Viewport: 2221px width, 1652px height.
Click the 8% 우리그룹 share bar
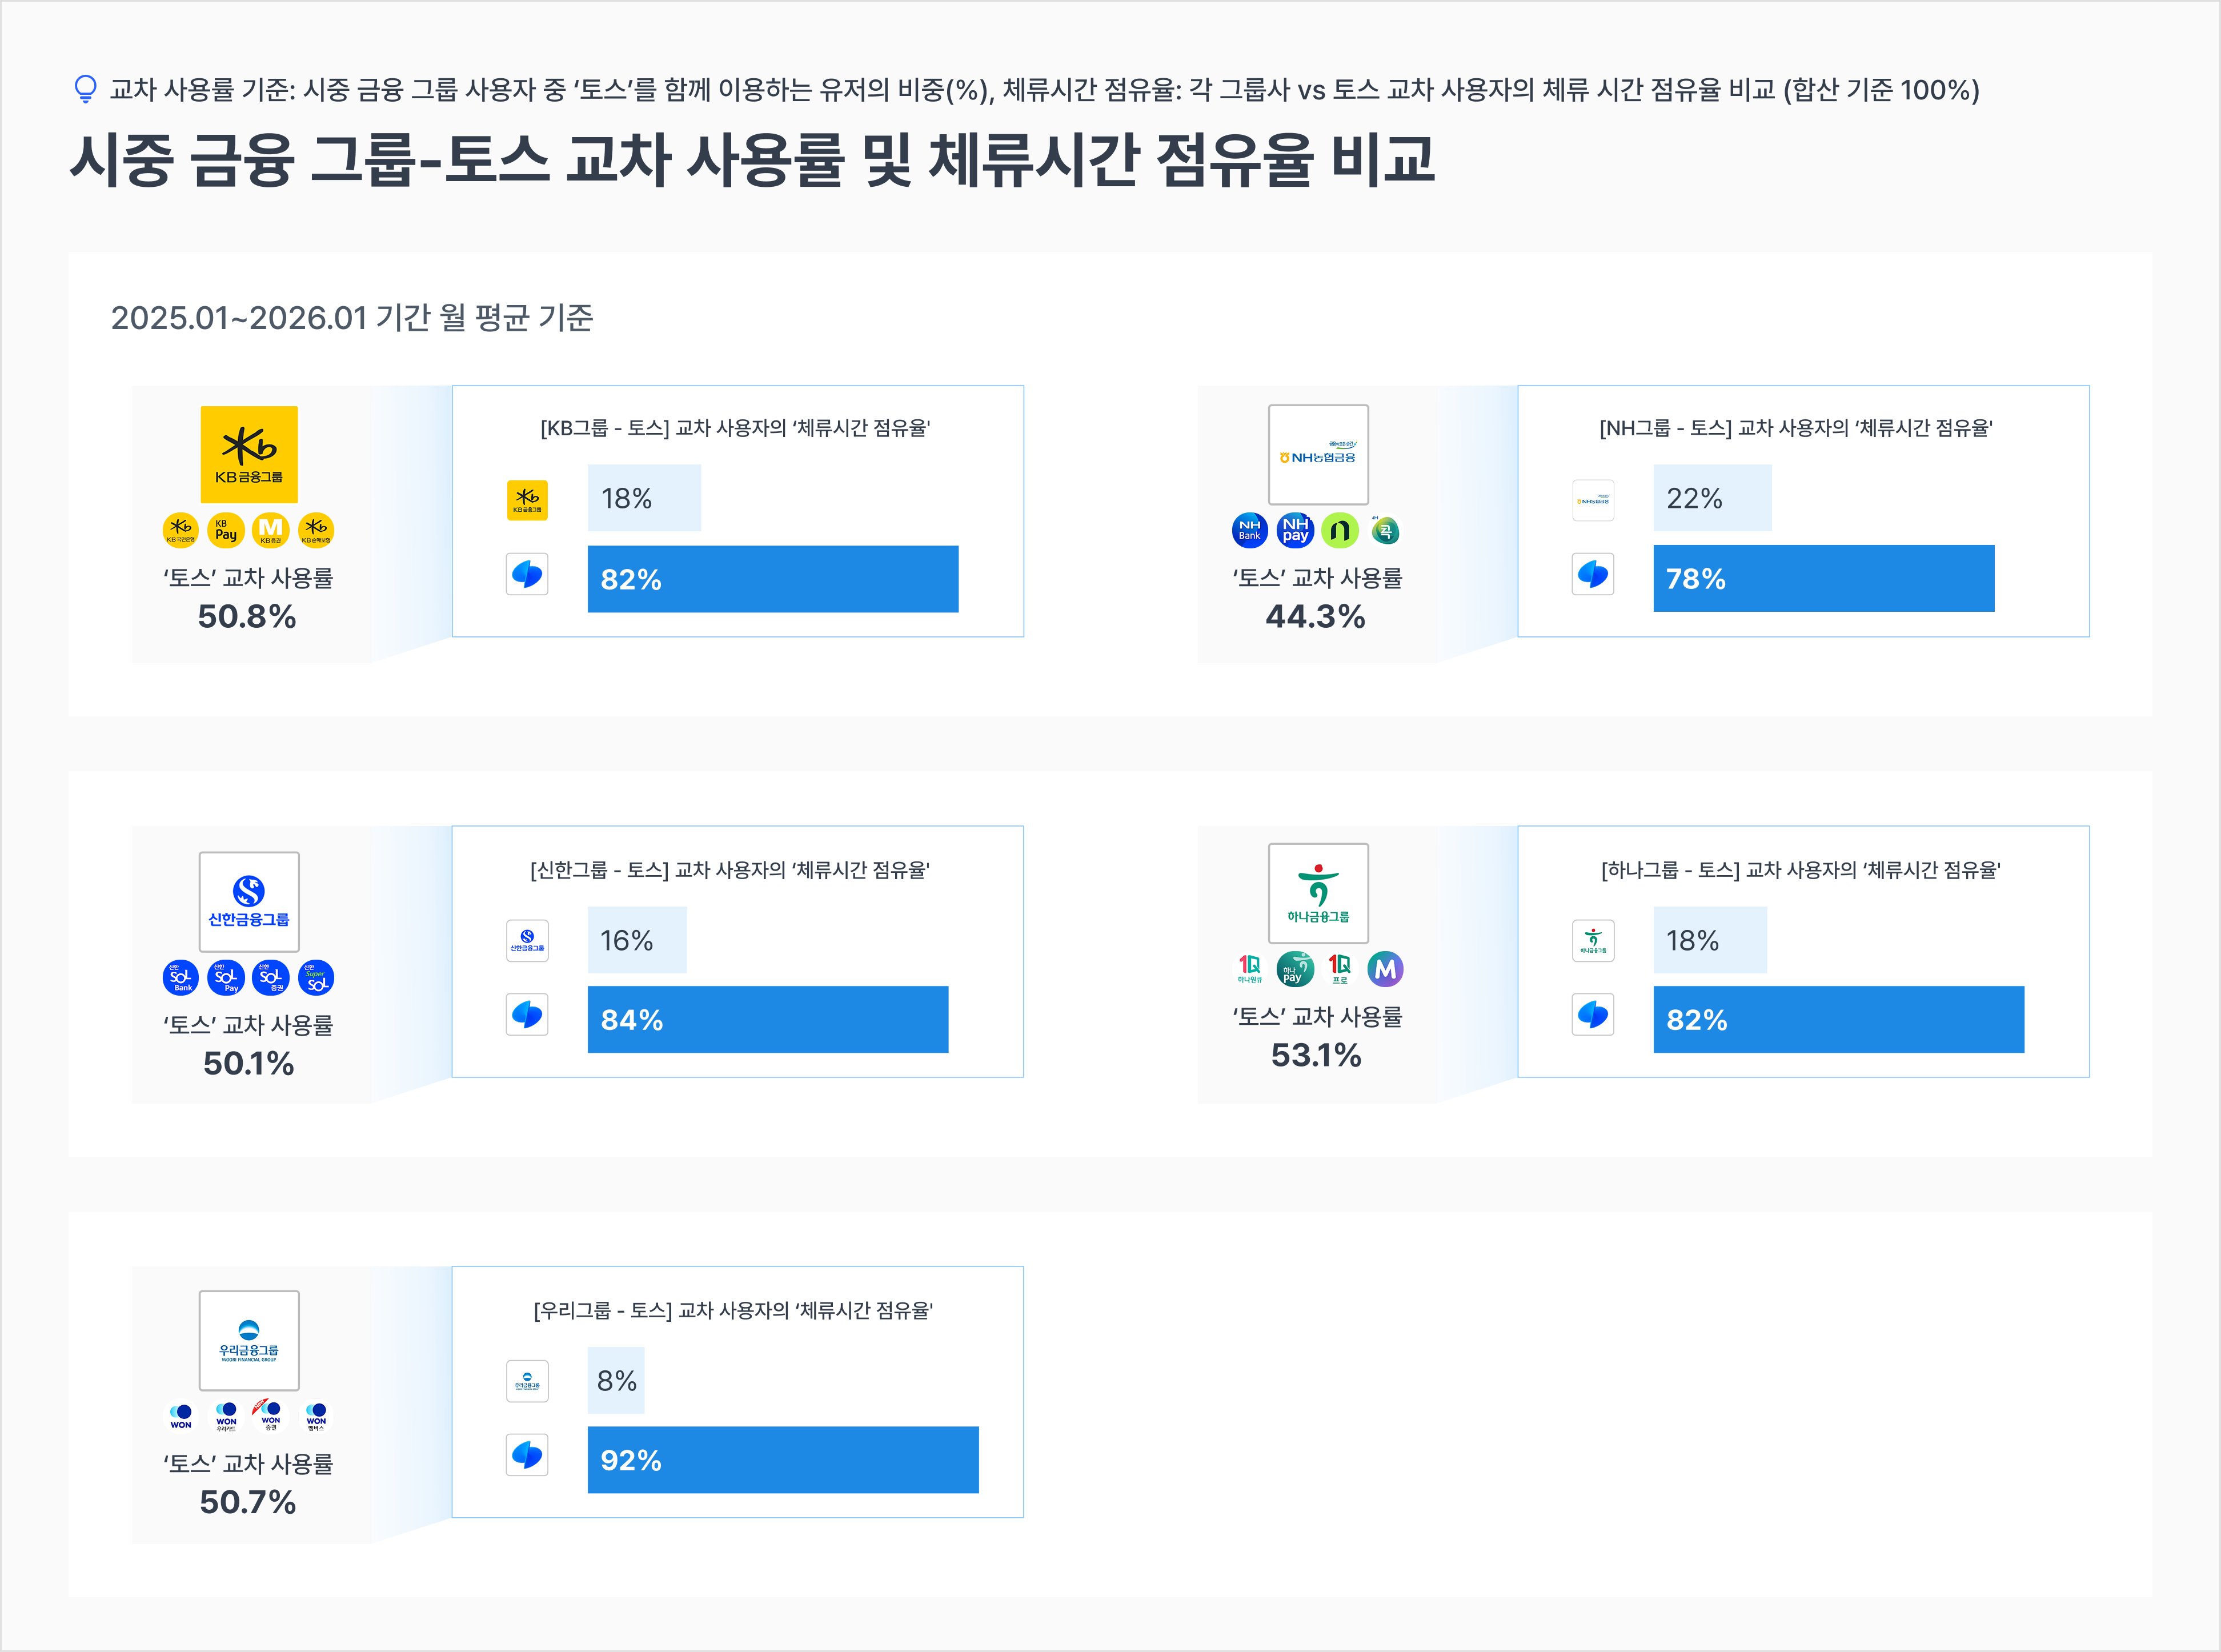coord(616,1381)
